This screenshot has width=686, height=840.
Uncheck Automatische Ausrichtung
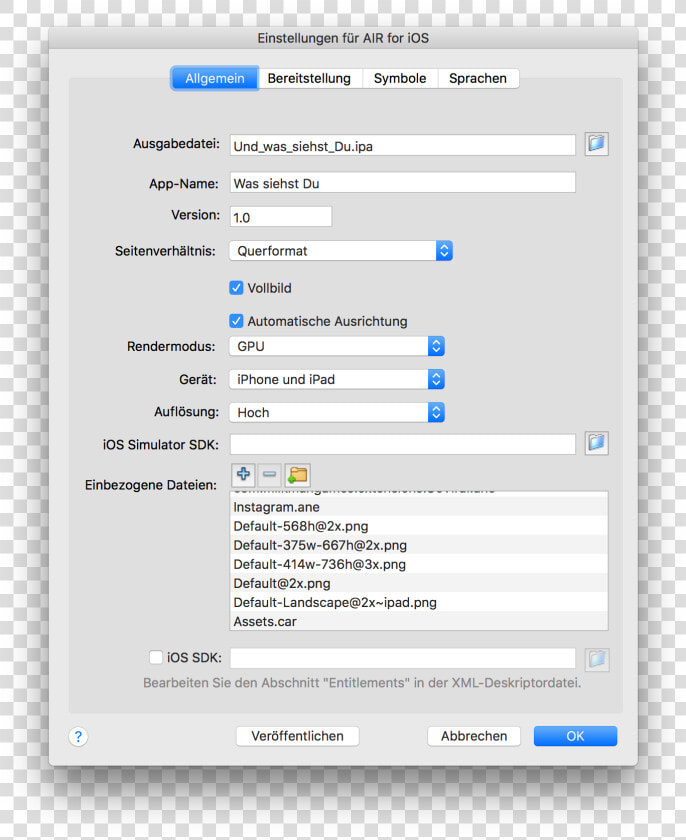(x=236, y=321)
